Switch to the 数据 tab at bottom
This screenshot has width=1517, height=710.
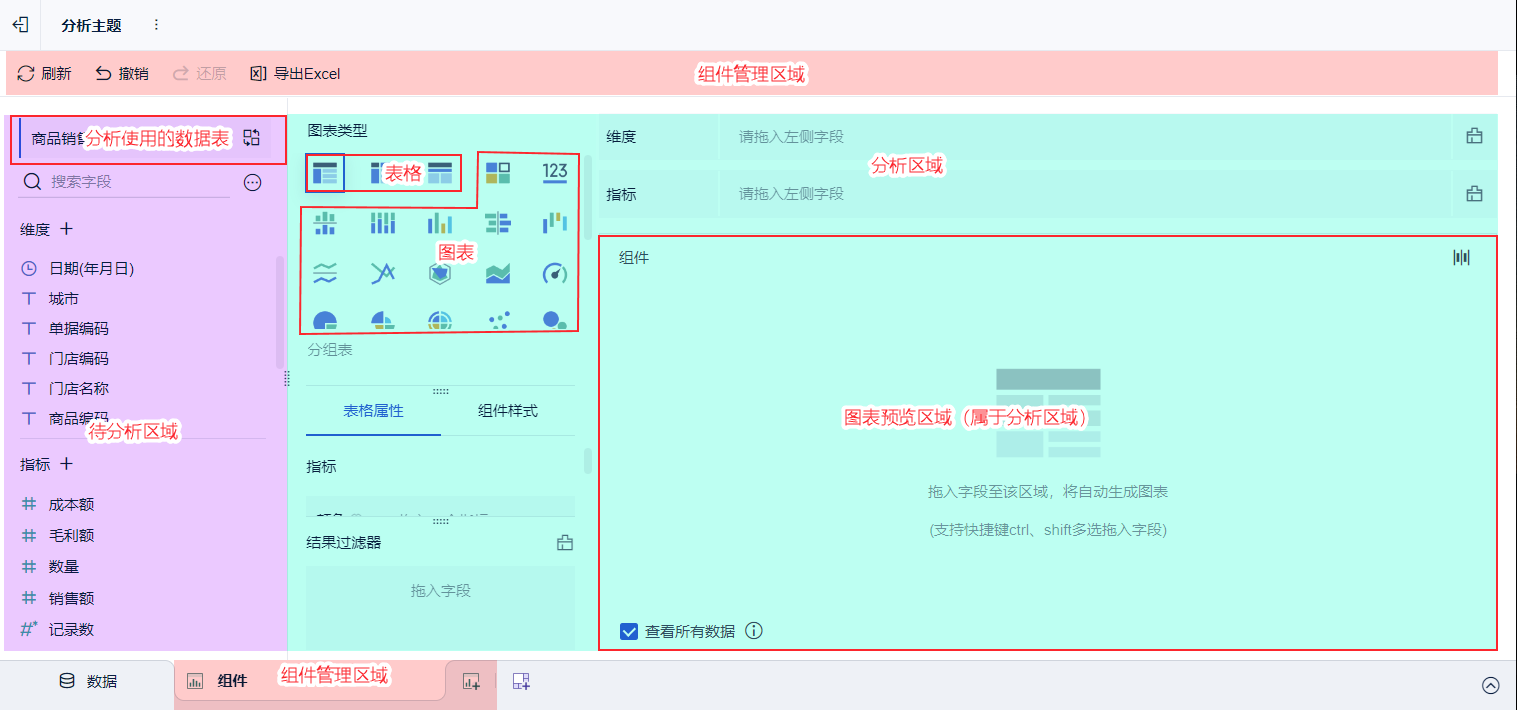[88, 681]
